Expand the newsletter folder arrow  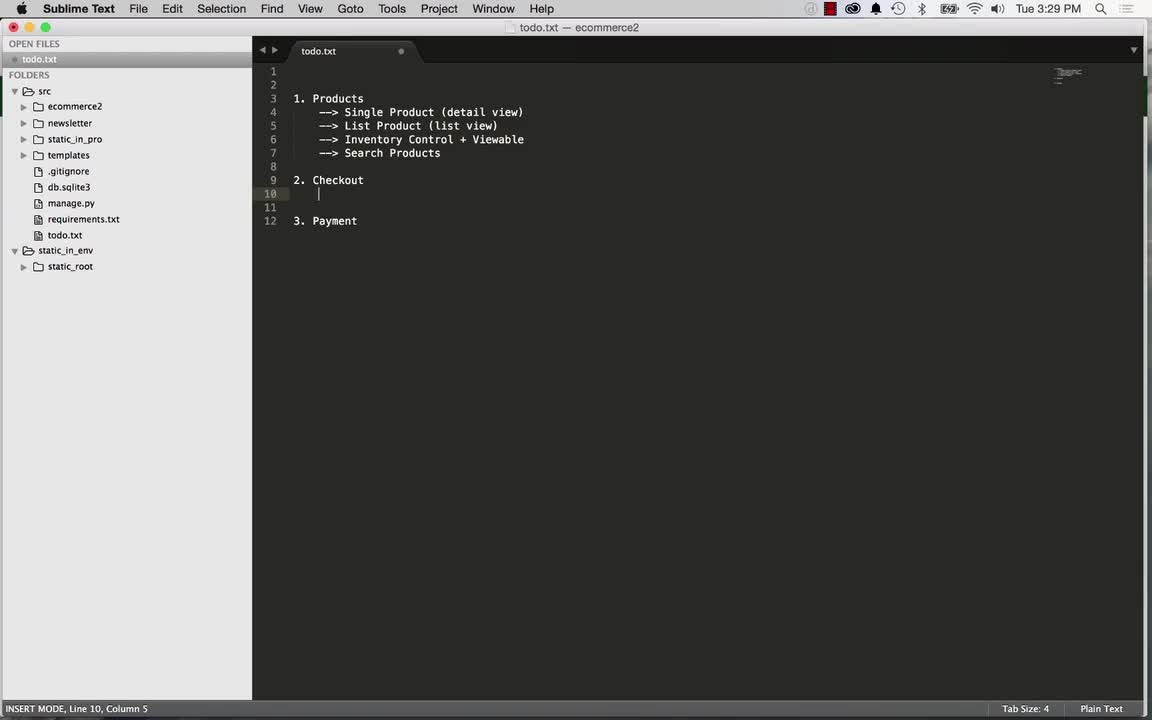[24, 123]
